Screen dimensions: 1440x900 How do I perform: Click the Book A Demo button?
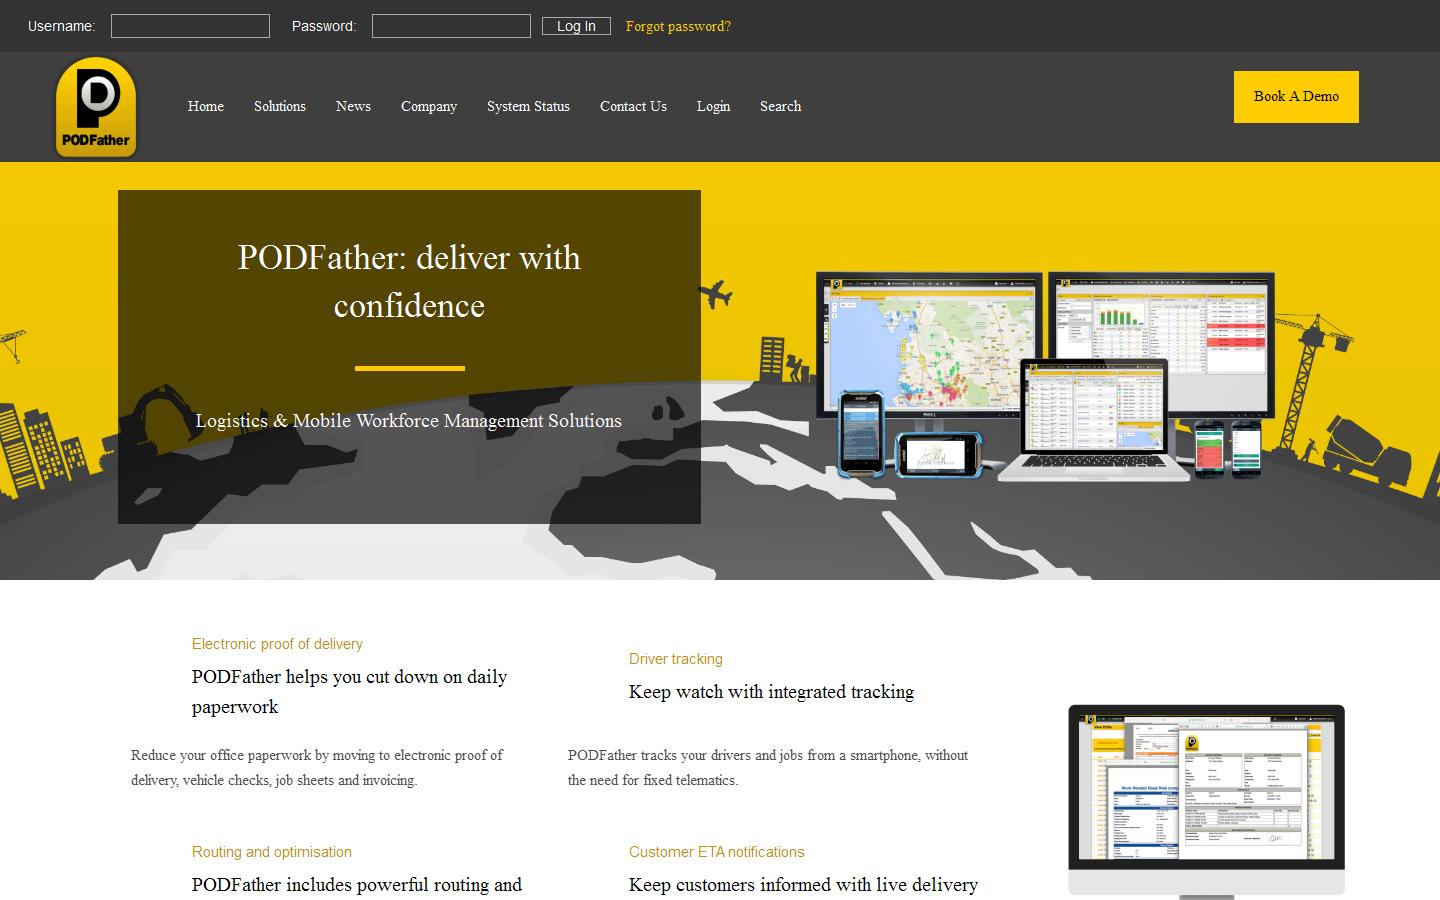(x=1296, y=97)
